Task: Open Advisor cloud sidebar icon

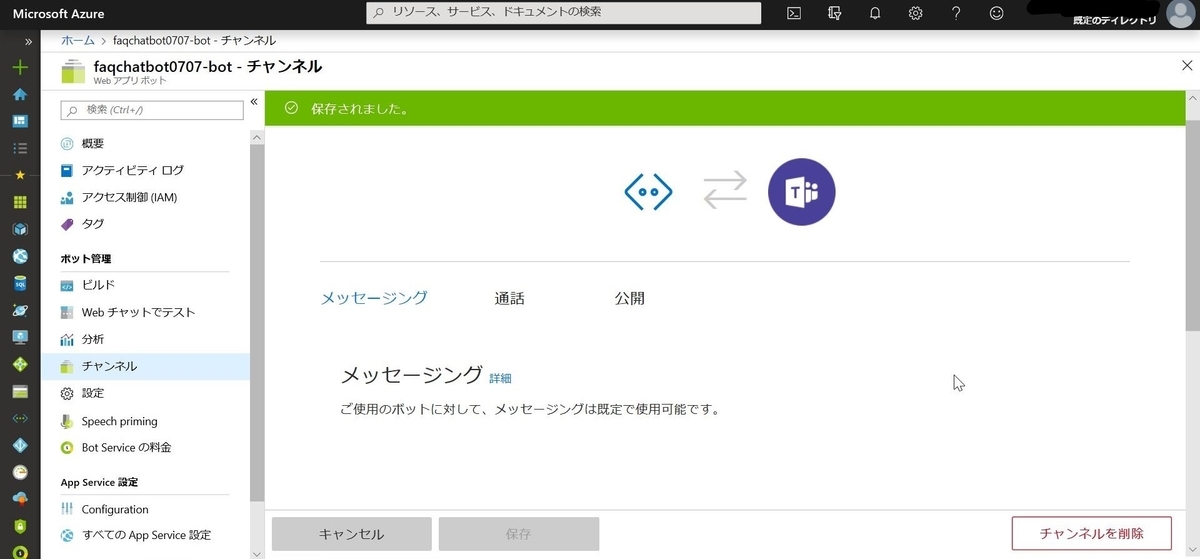Action: pyautogui.click(x=20, y=499)
